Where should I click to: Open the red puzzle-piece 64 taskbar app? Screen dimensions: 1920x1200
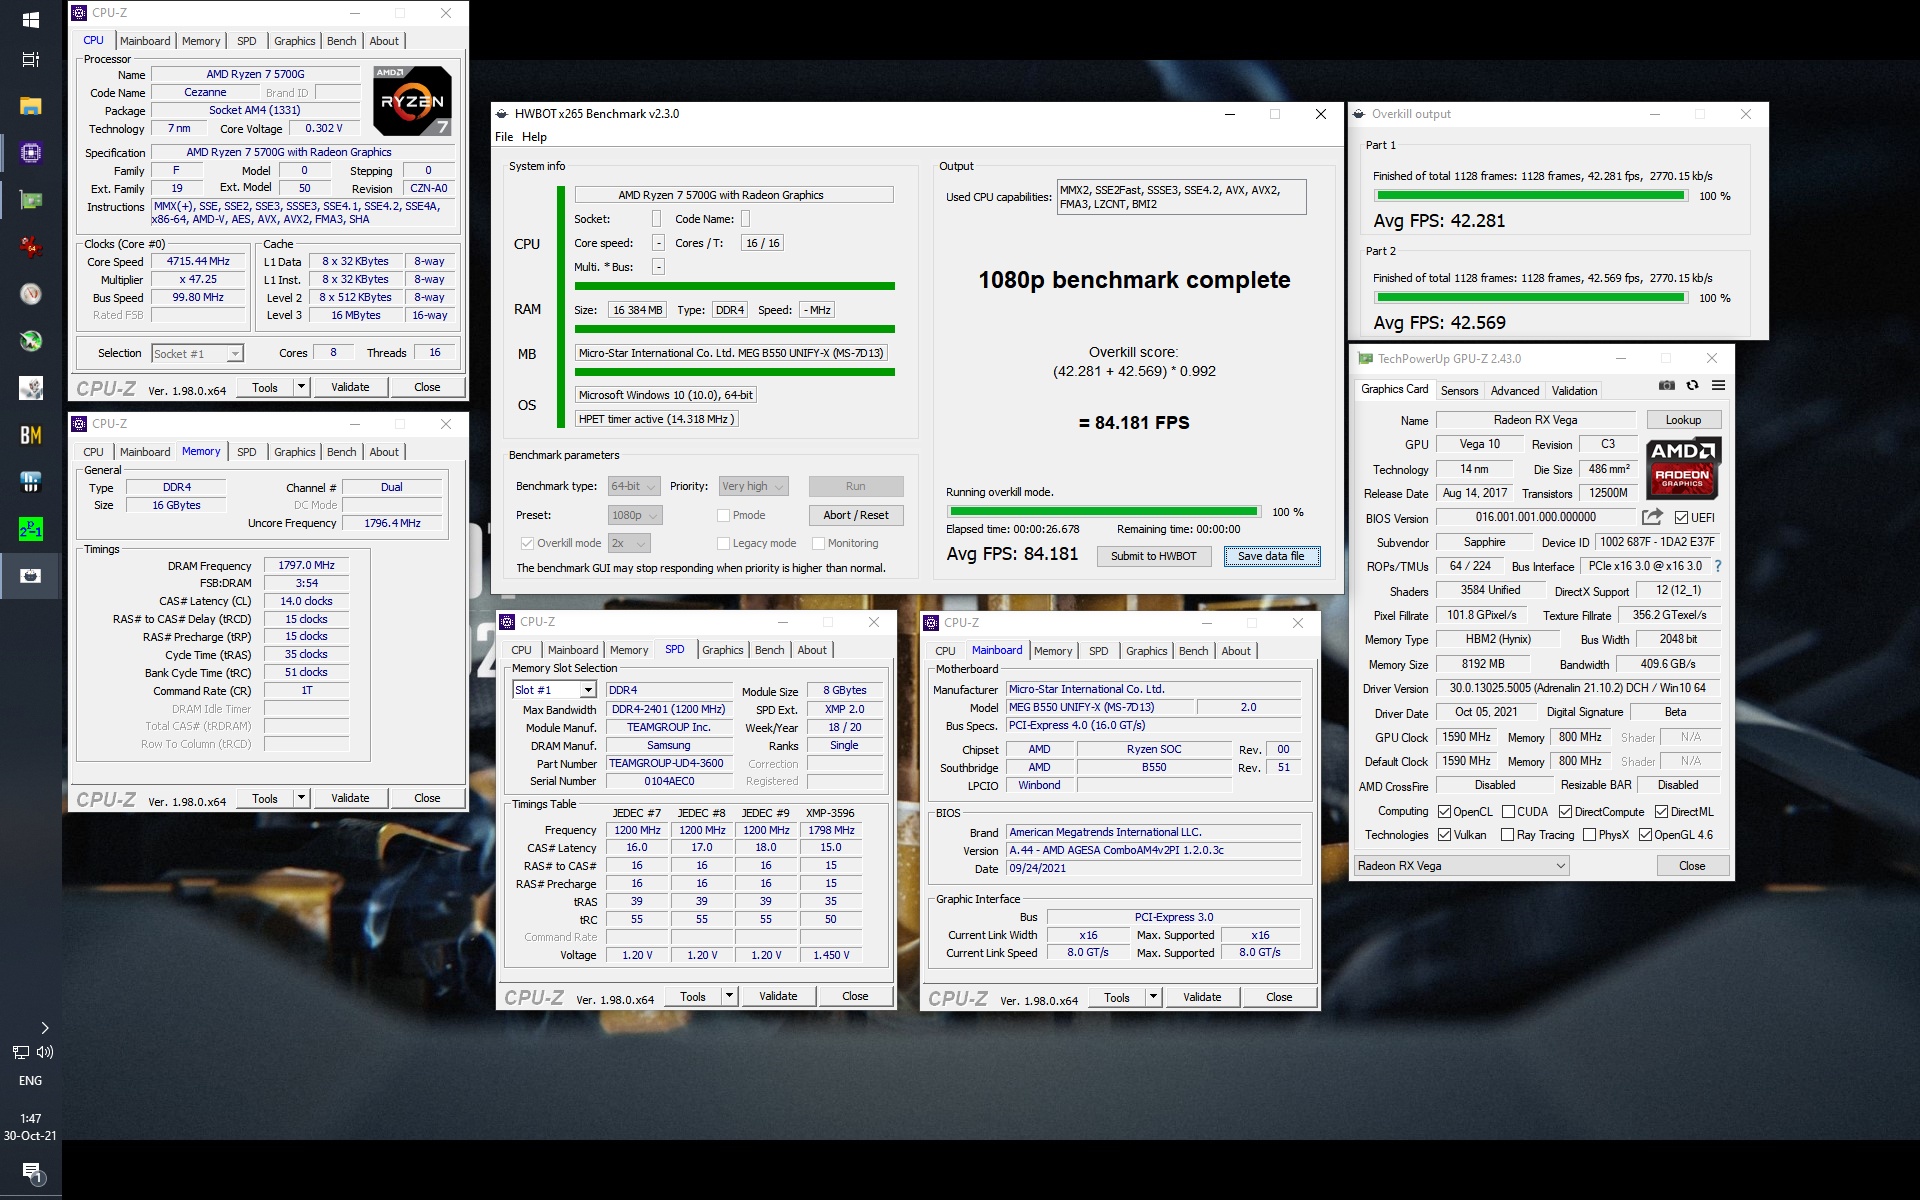coord(30,247)
